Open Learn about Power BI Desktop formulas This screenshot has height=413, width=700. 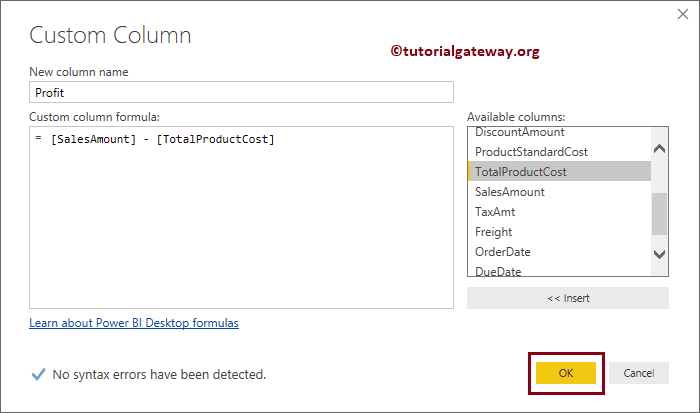(x=134, y=323)
